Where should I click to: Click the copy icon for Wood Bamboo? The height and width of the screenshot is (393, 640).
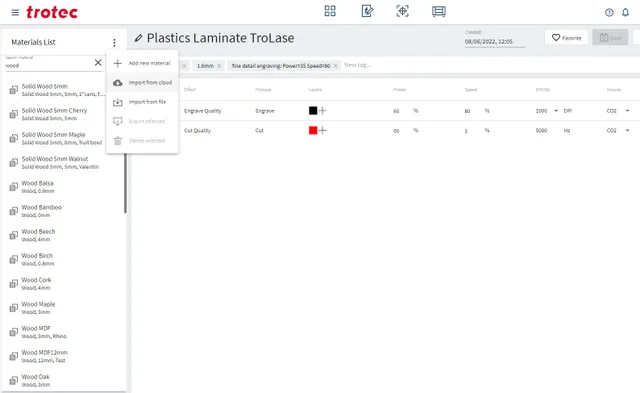(x=14, y=211)
